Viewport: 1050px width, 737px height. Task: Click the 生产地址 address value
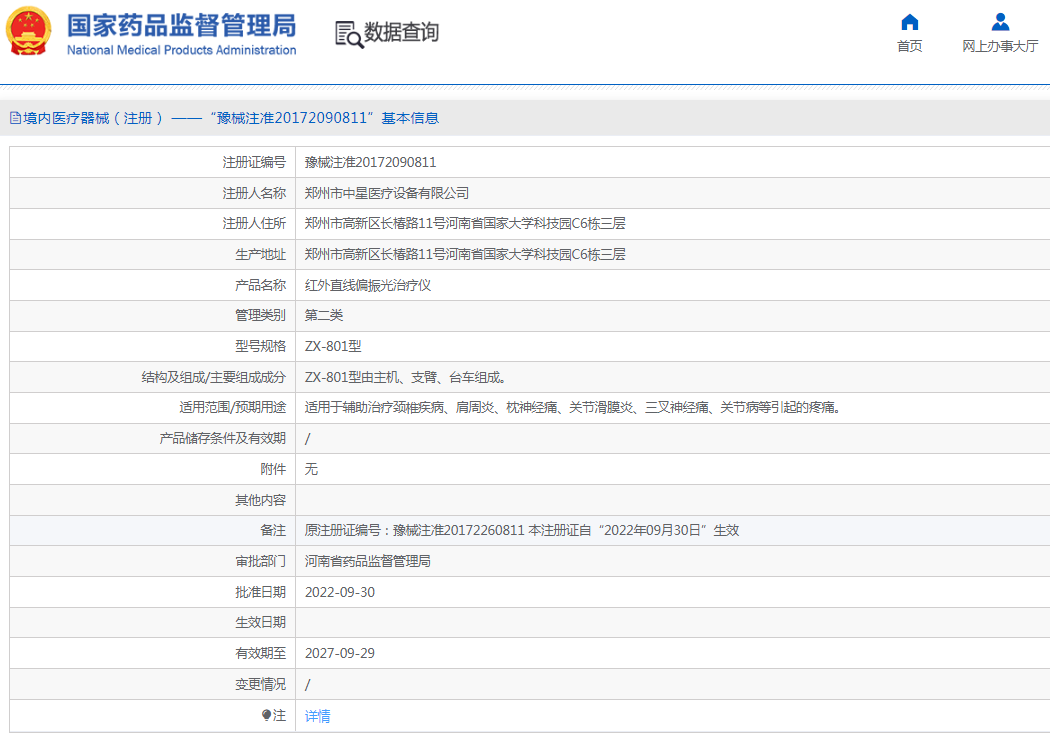click(465, 254)
